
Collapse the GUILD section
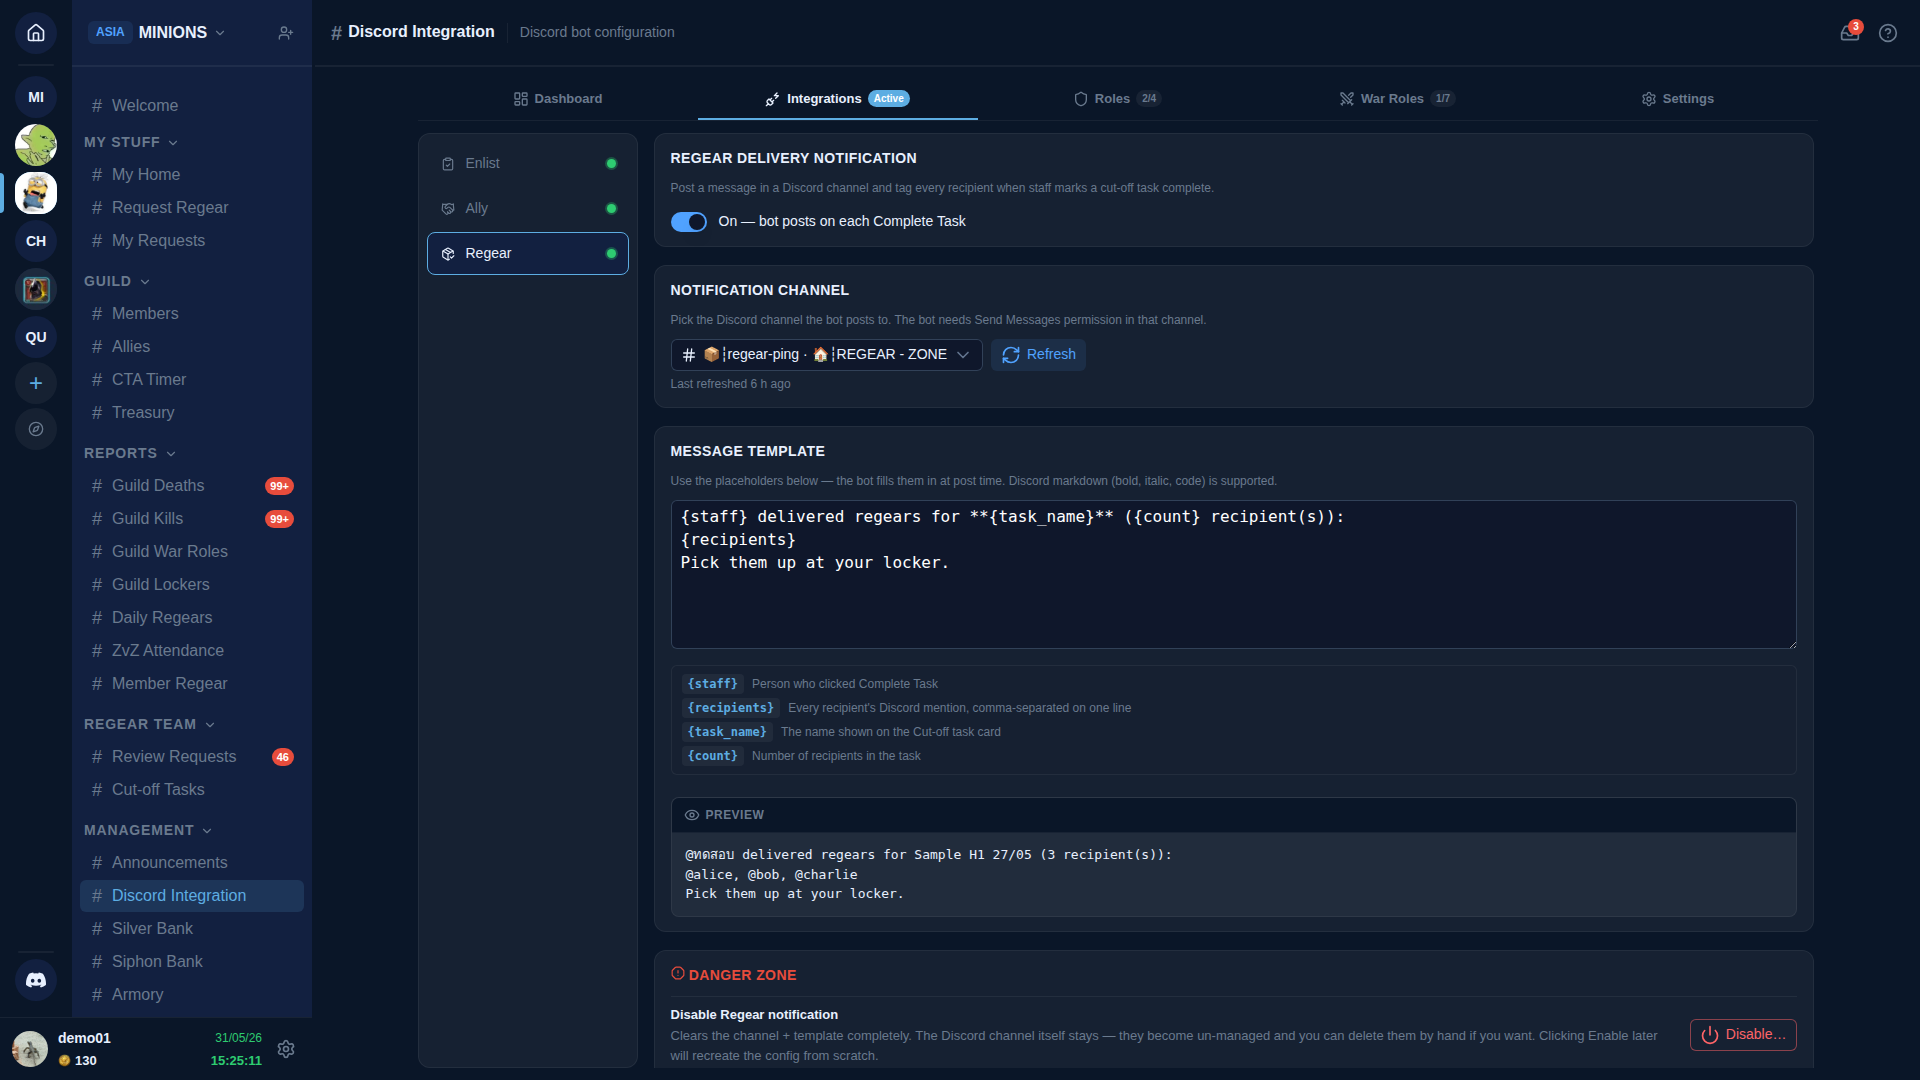(117, 281)
